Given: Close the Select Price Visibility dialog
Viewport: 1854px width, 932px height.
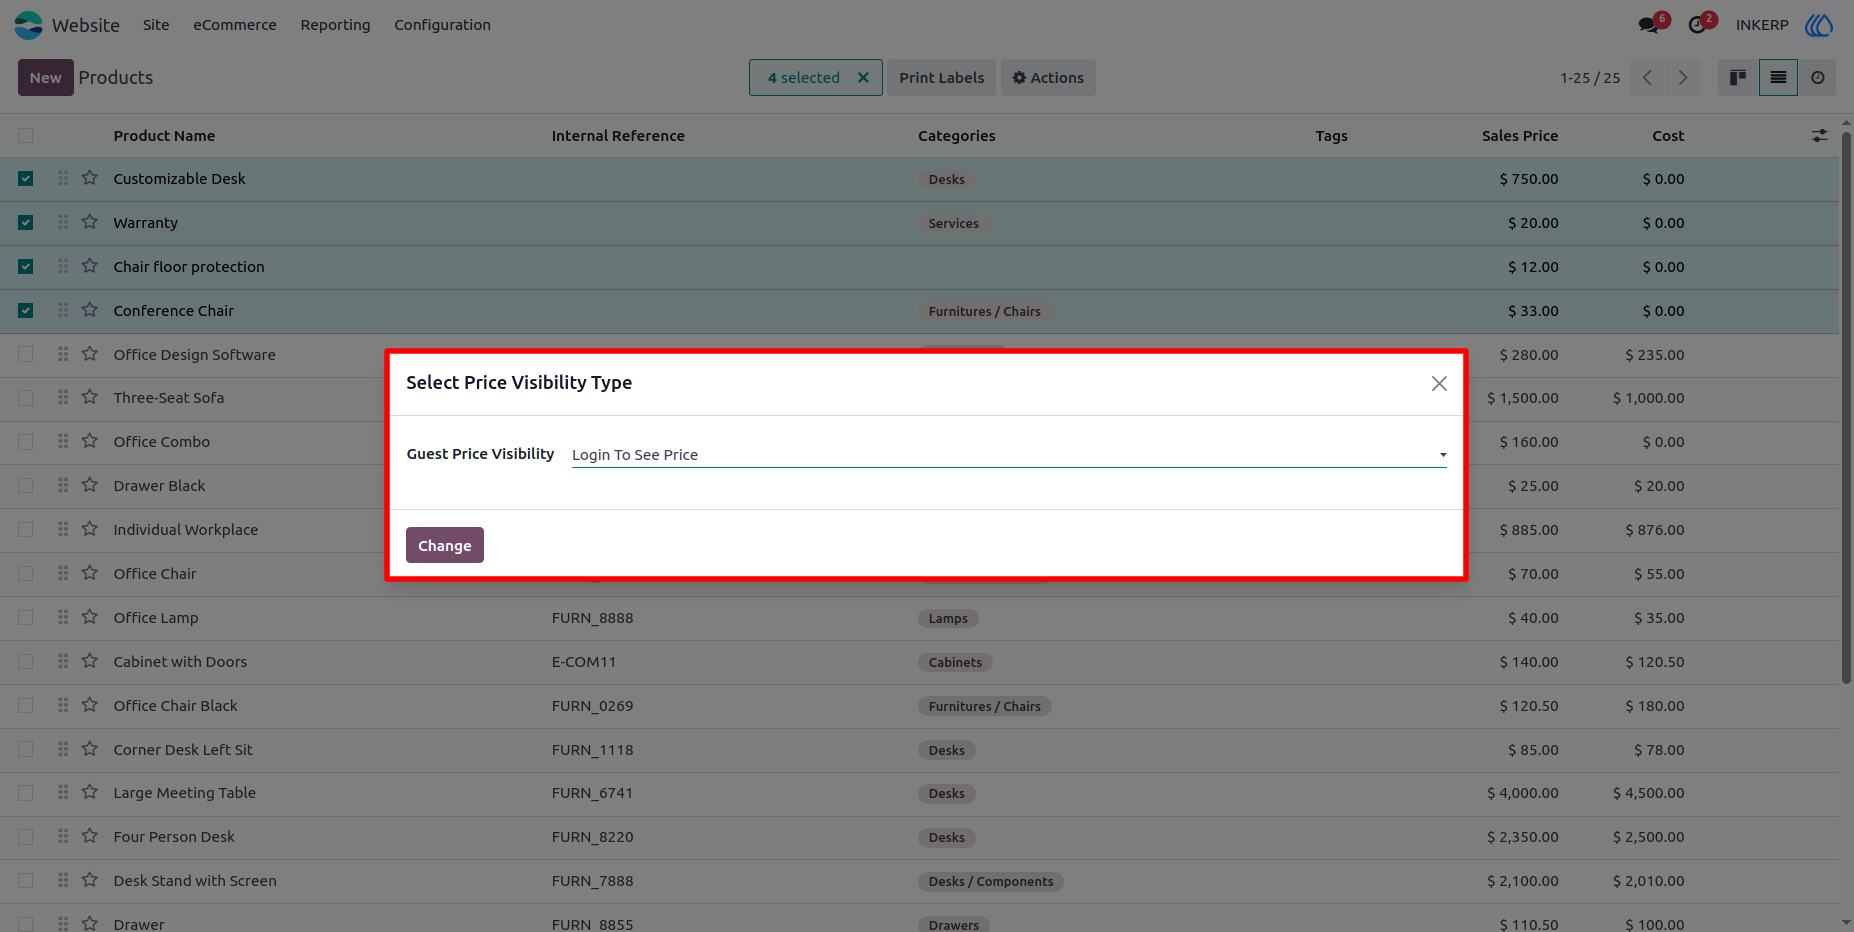Looking at the screenshot, I should point(1439,384).
